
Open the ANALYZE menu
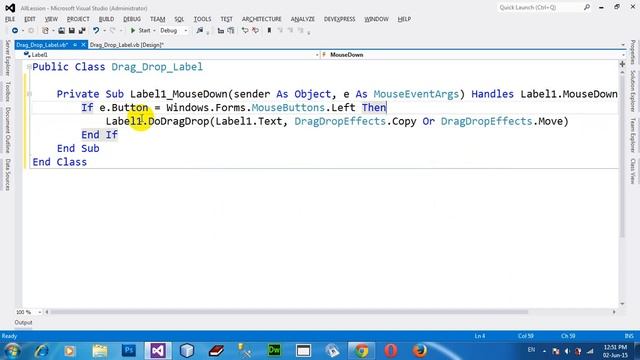pos(303,19)
